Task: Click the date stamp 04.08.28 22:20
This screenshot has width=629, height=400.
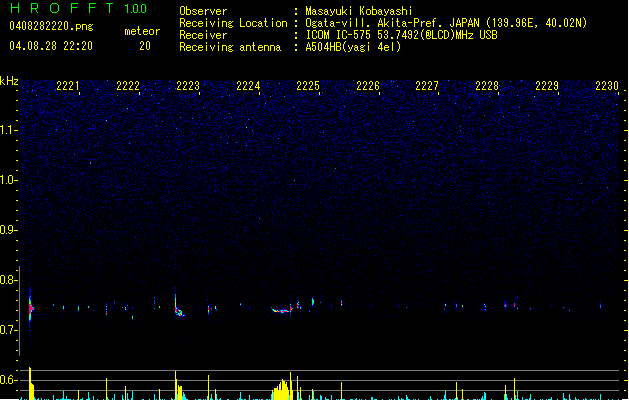Action: 51,46
